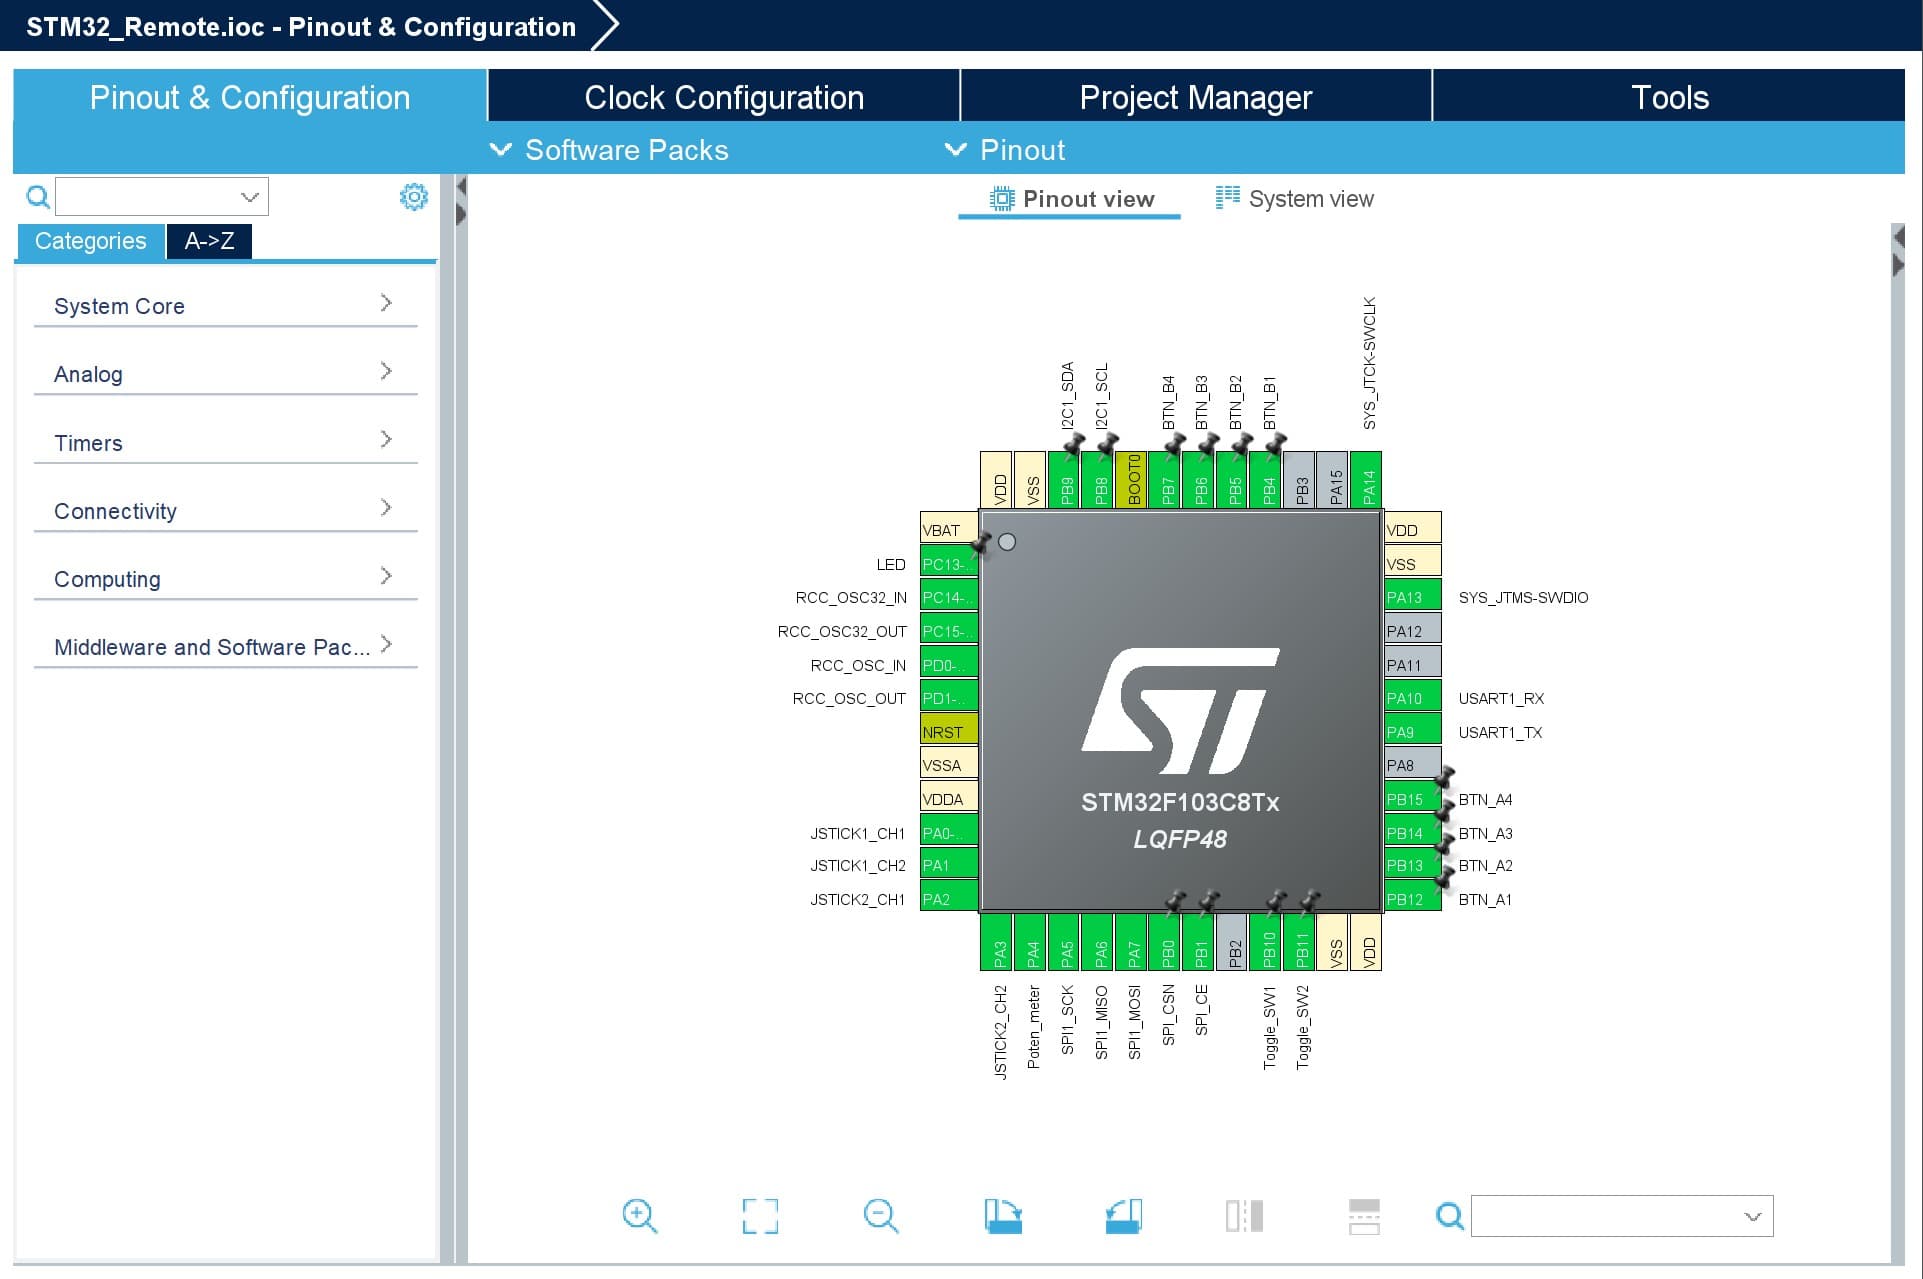
Task: Show the Pinout view
Action: [1070, 199]
